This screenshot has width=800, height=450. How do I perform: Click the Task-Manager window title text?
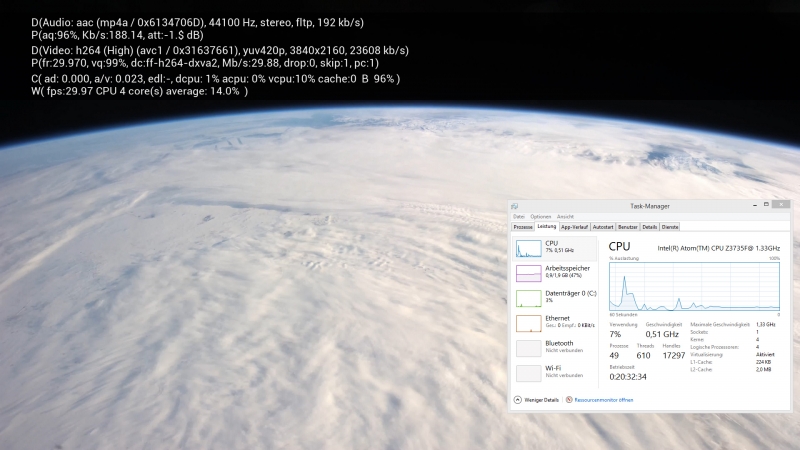(649, 206)
